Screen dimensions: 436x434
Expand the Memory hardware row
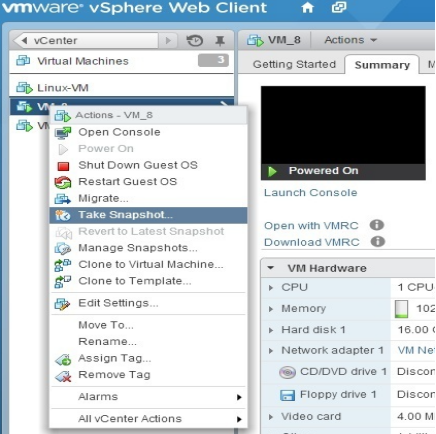click(271, 309)
